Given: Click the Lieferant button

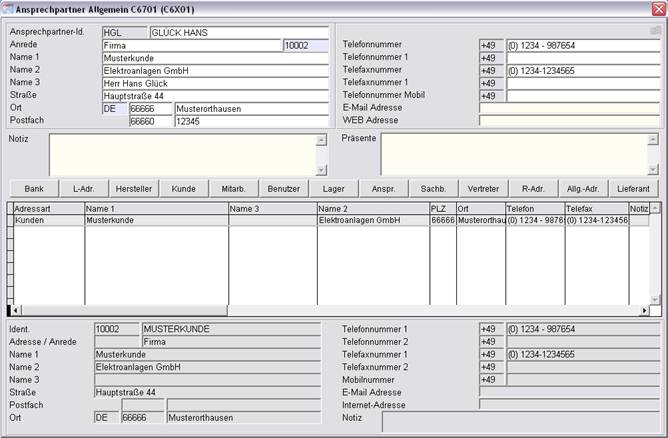Looking at the screenshot, I should 634,188.
